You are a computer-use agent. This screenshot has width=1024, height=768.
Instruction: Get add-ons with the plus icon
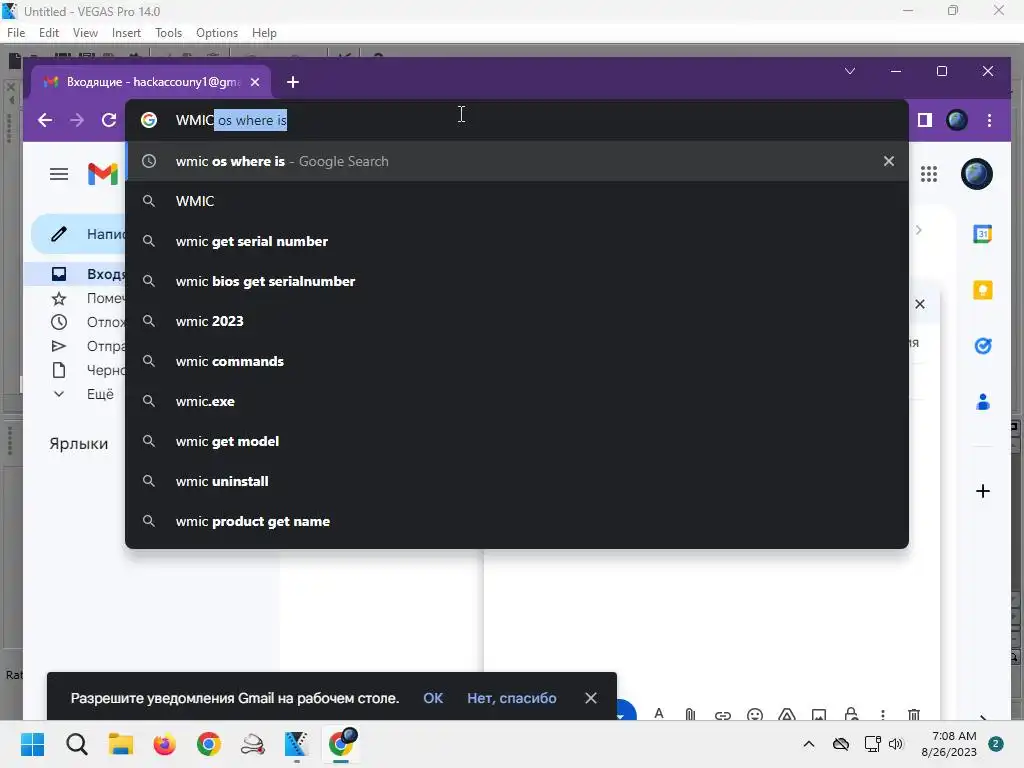(x=982, y=491)
